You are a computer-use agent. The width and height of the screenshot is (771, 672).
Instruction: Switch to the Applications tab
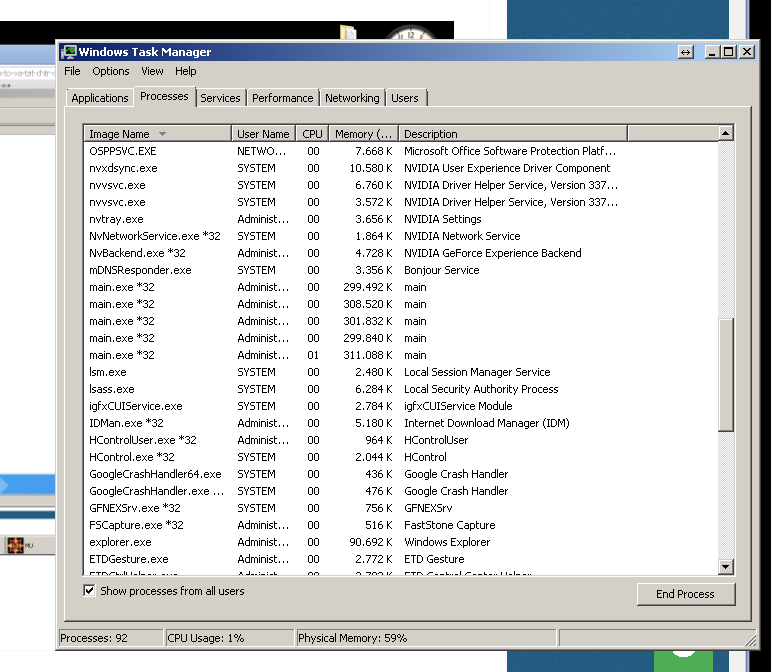tap(100, 98)
